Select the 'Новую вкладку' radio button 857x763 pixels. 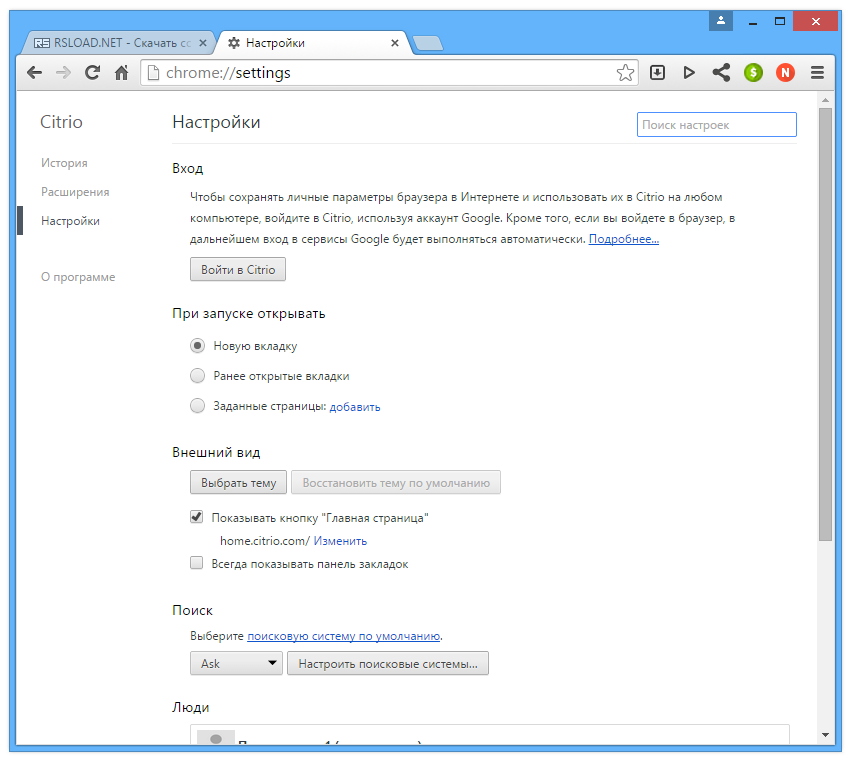point(197,345)
